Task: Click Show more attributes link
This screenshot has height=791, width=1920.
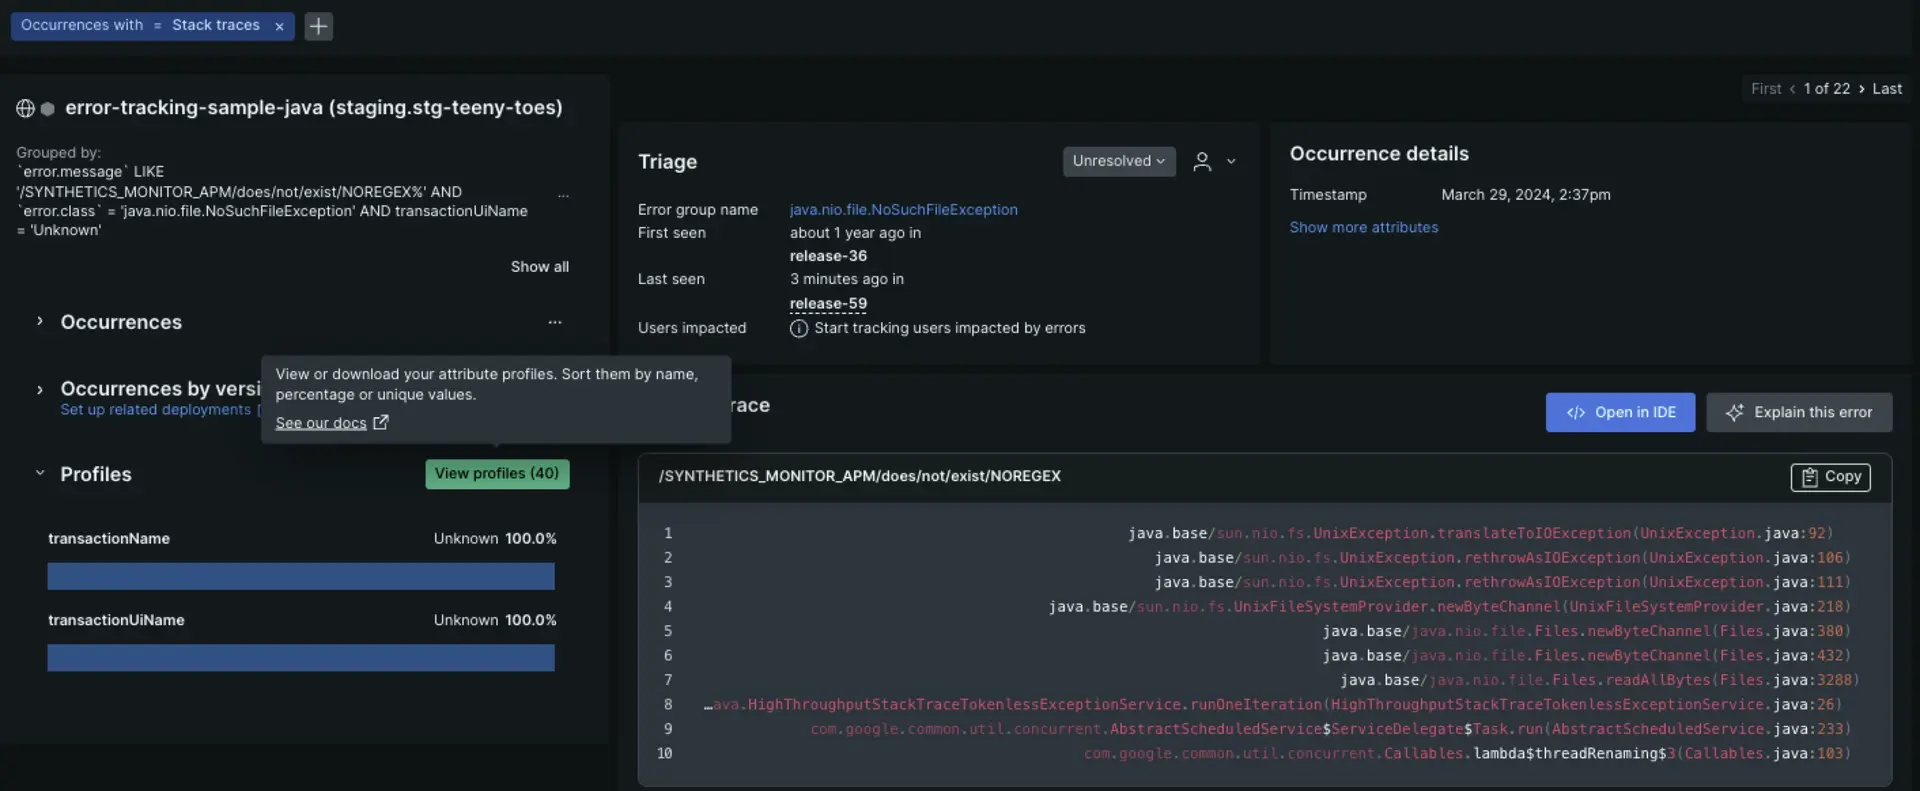Action: (x=1363, y=228)
